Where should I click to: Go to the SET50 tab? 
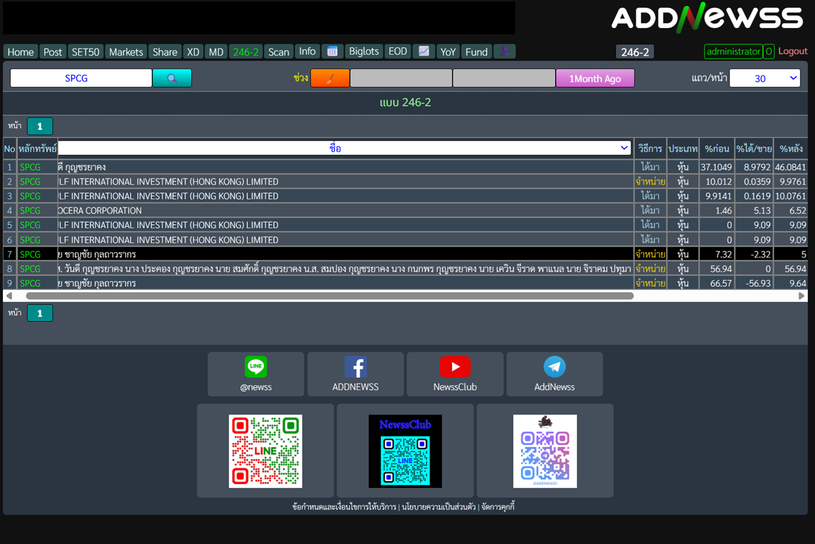[86, 52]
